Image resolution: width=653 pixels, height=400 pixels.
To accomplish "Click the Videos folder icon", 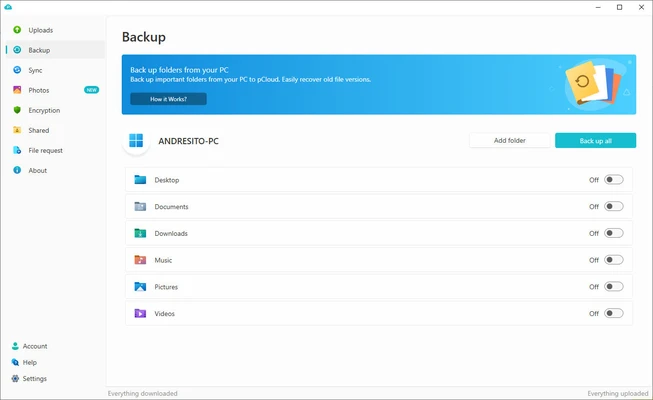I will [140, 313].
